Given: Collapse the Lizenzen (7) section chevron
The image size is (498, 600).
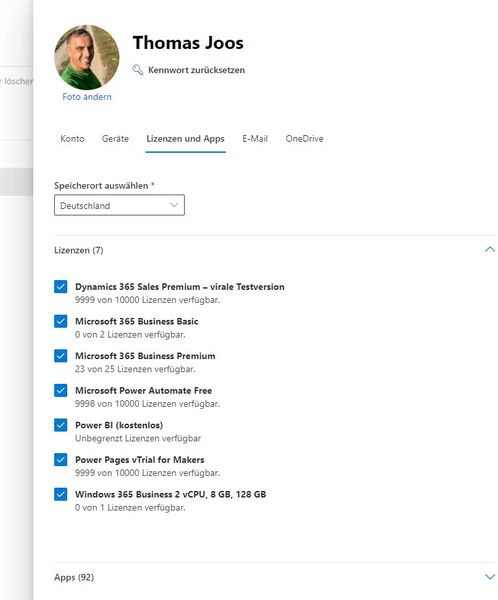Looking at the screenshot, I should point(490,250).
